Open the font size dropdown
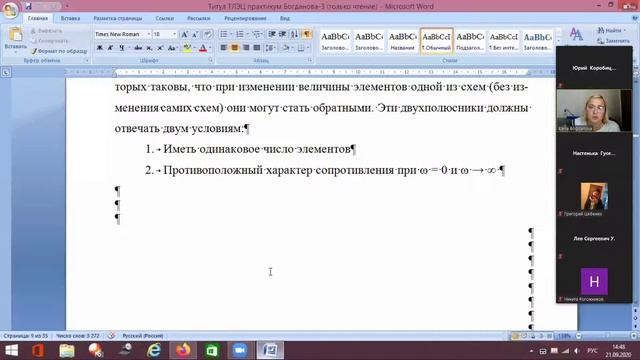Image resolution: width=640 pixels, height=360 pixels. click(174, 34)
